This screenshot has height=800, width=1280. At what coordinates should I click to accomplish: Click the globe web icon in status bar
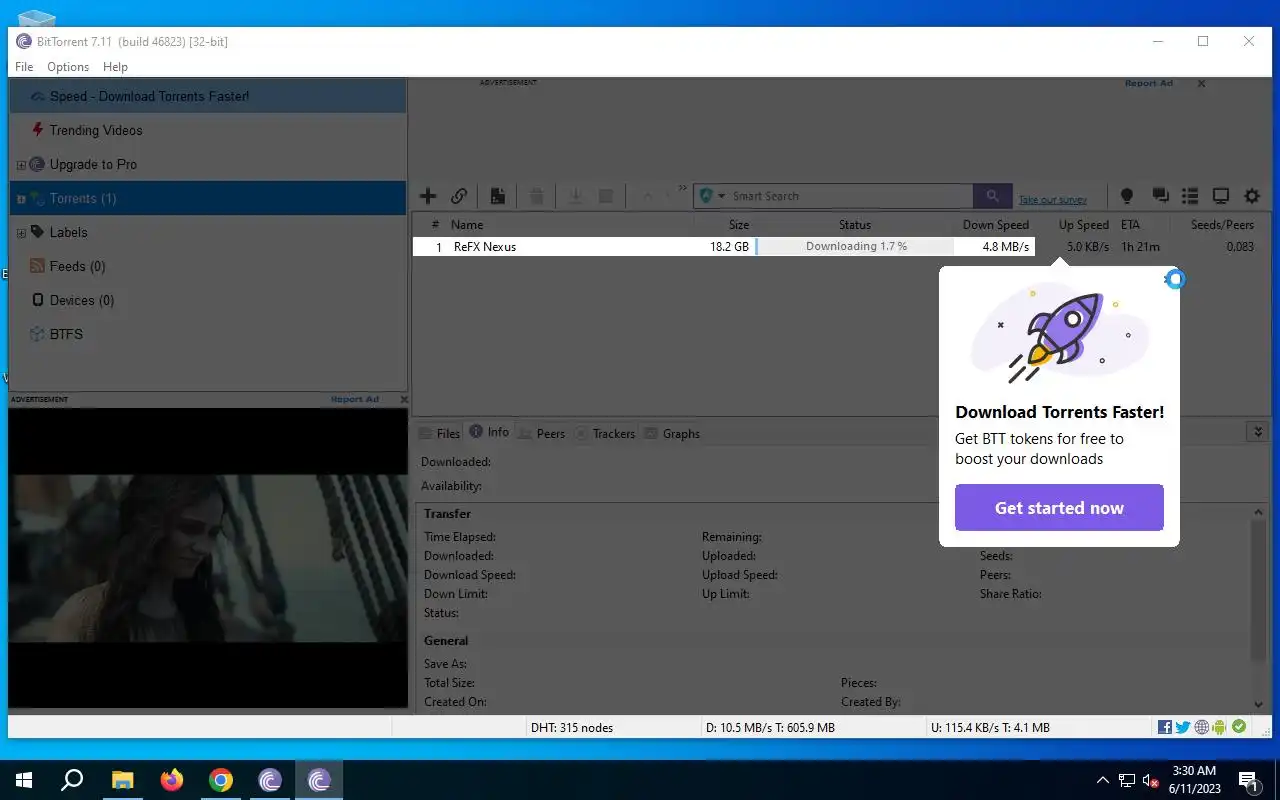point(1202,727)
